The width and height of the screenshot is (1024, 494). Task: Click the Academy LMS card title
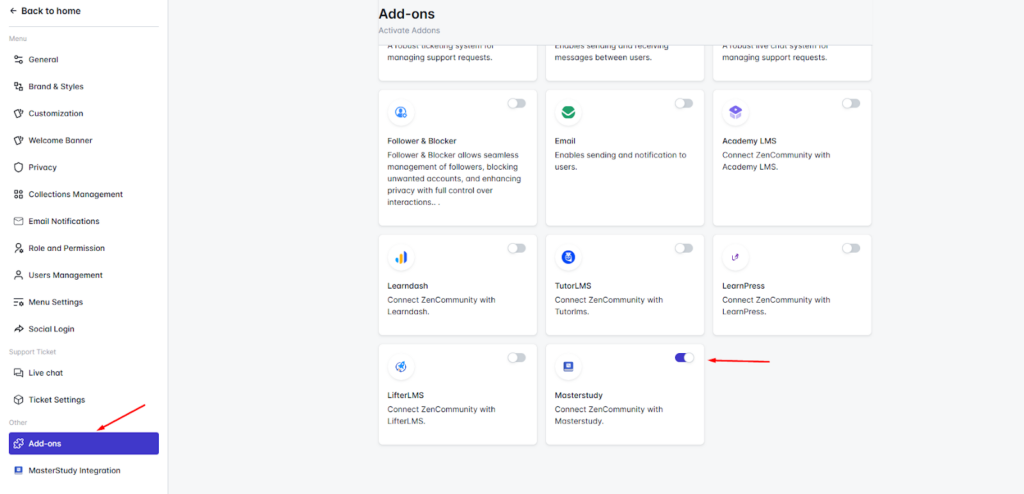[749, 141]
